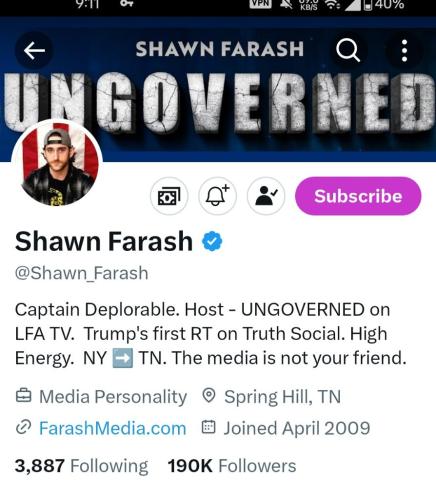Open the profile search magnifier icon

pos(348,51)
